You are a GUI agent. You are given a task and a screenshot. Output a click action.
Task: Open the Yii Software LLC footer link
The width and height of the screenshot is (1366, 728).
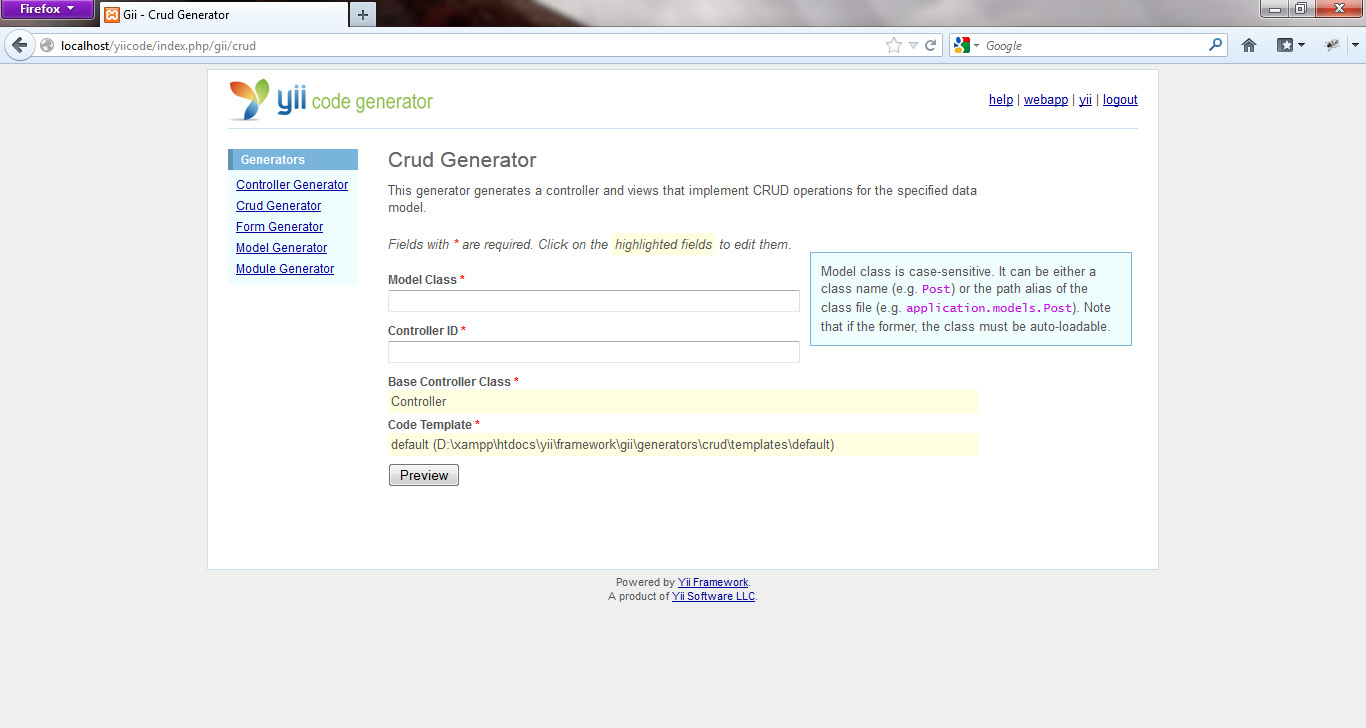click(x=713, y=596)
